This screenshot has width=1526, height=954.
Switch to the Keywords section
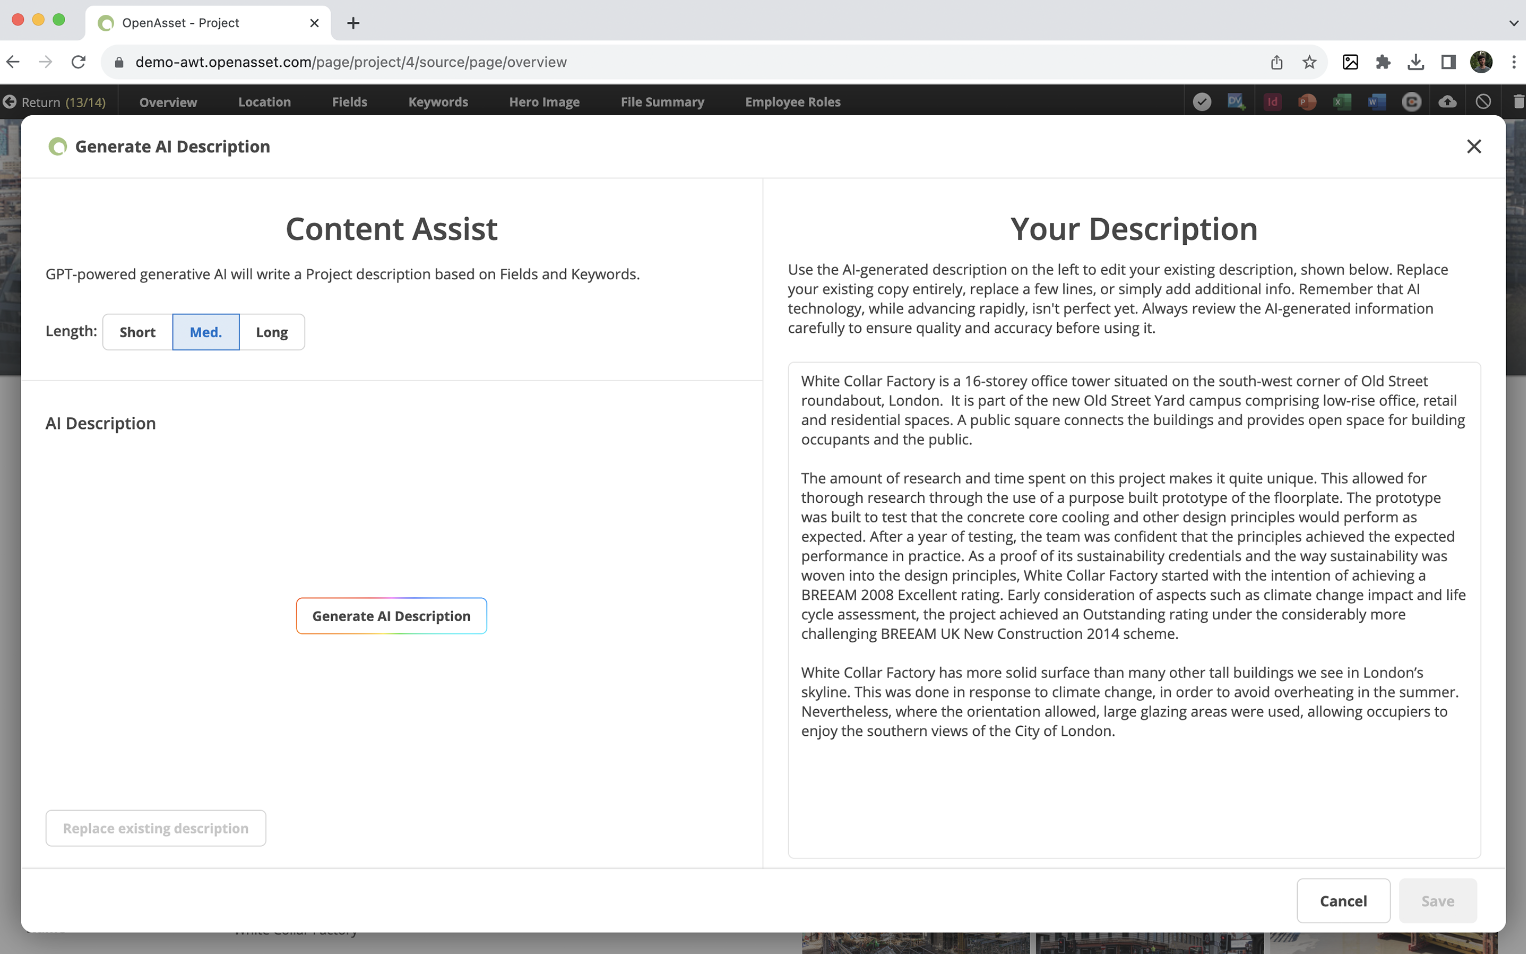437,101
